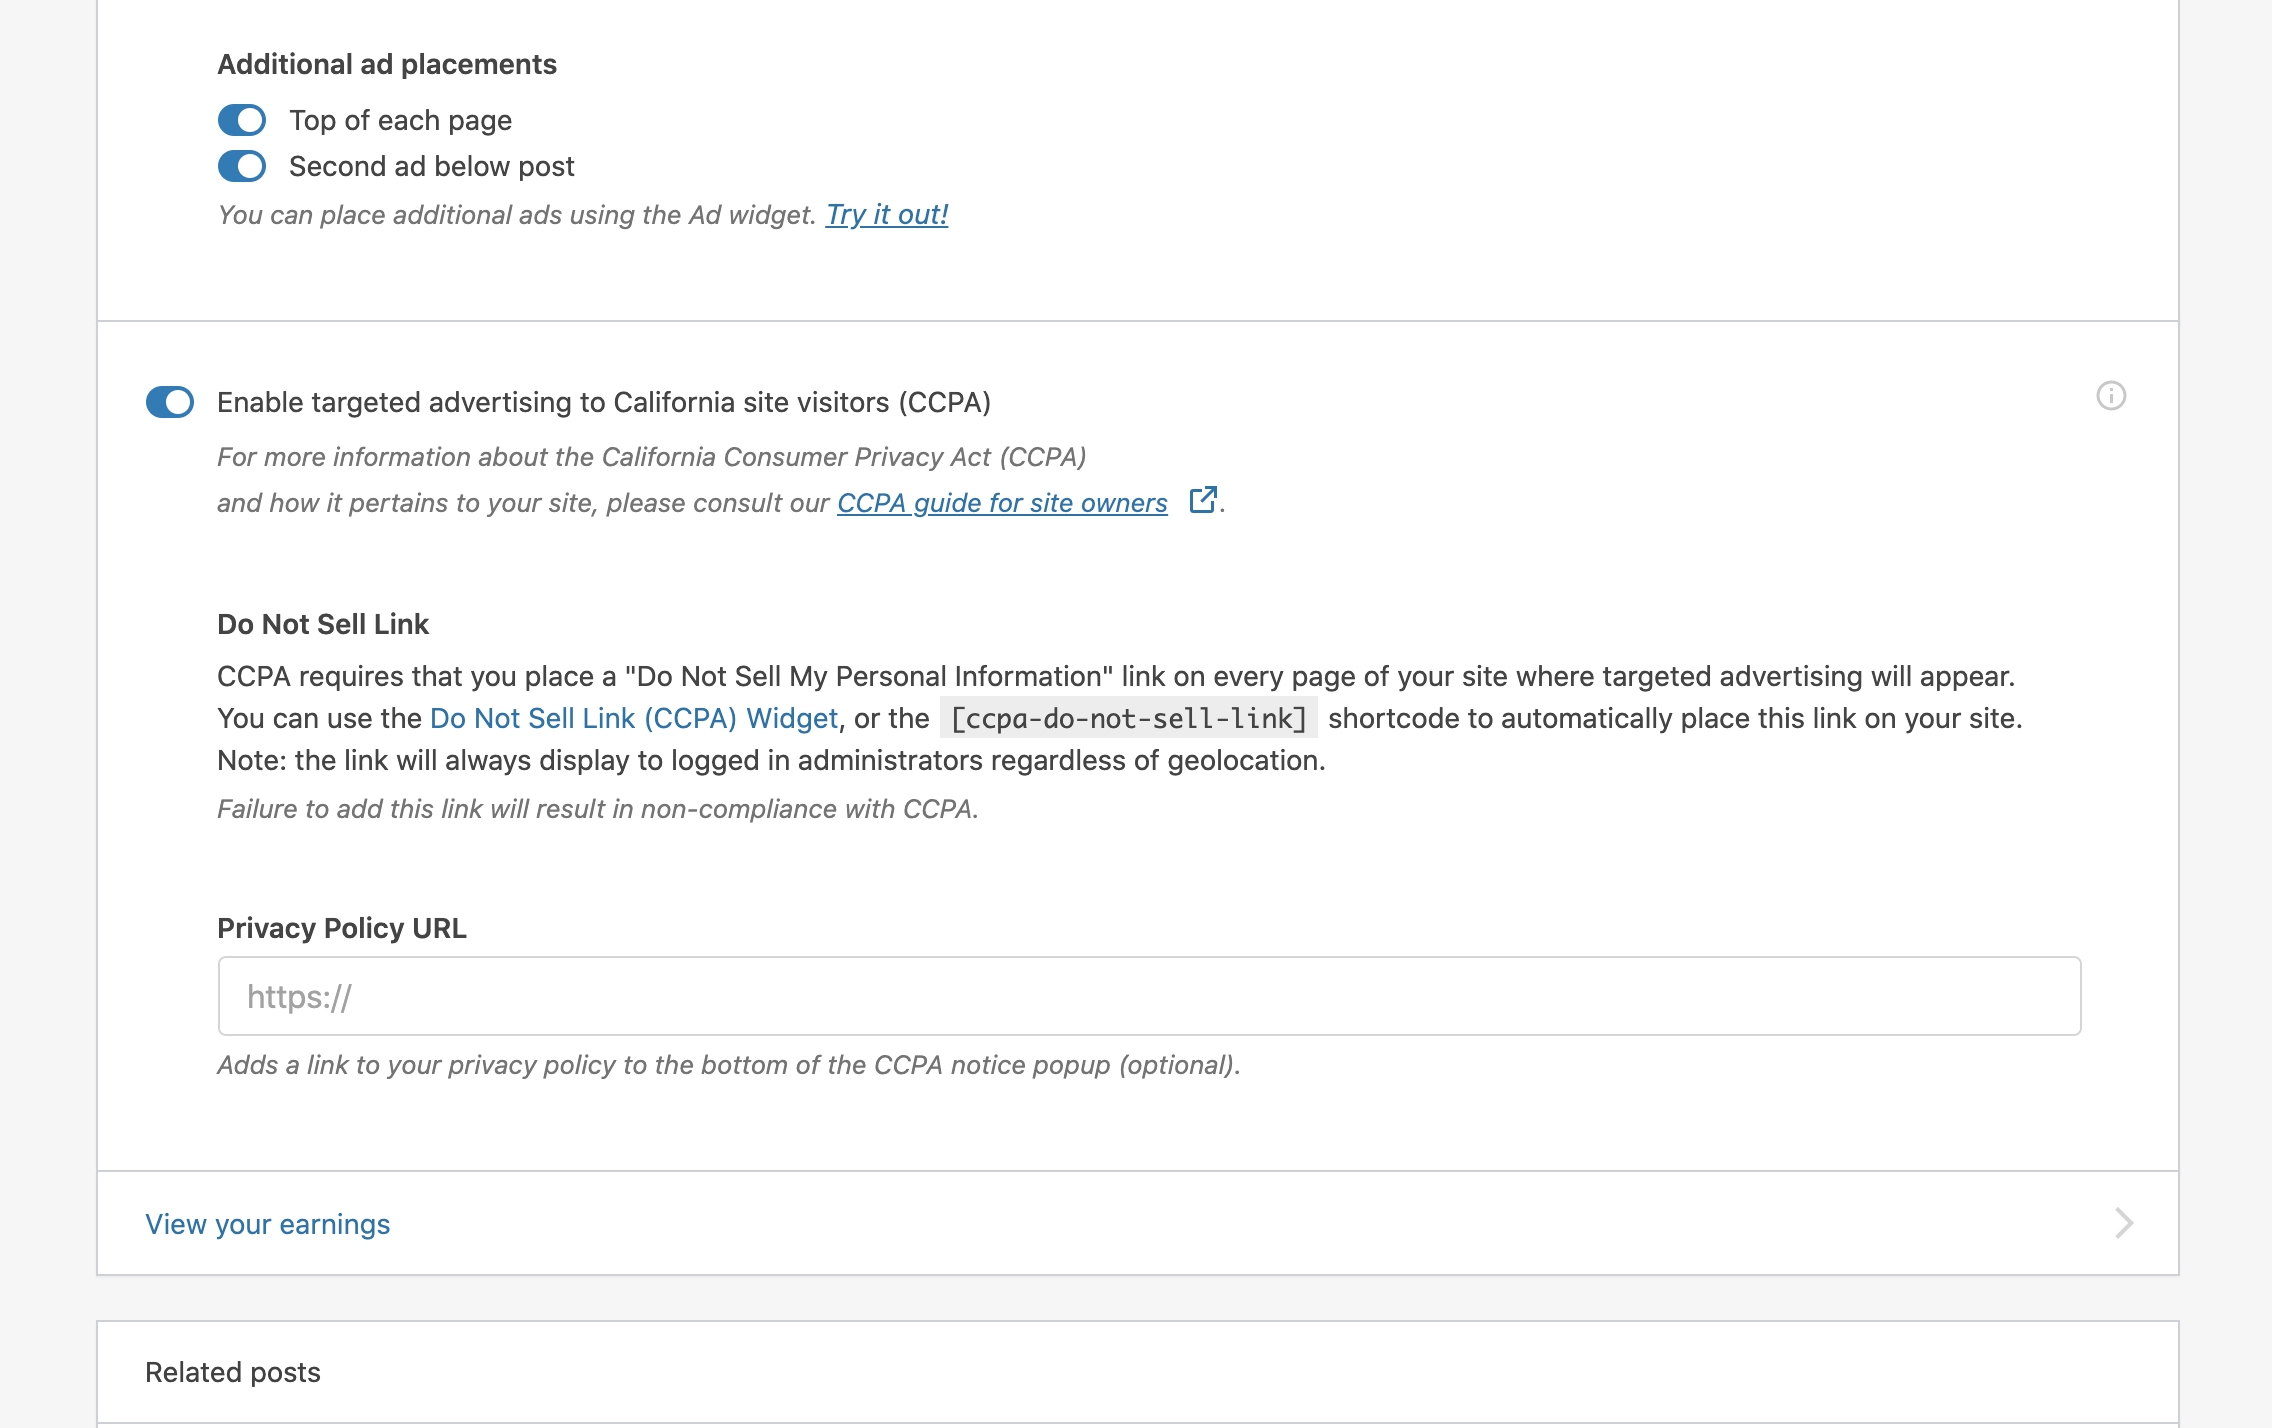The width and height of the screenshot is (2272, 1428).
Task: Click the "Do Not Sell Link" heading
Action: click(323, 624)
